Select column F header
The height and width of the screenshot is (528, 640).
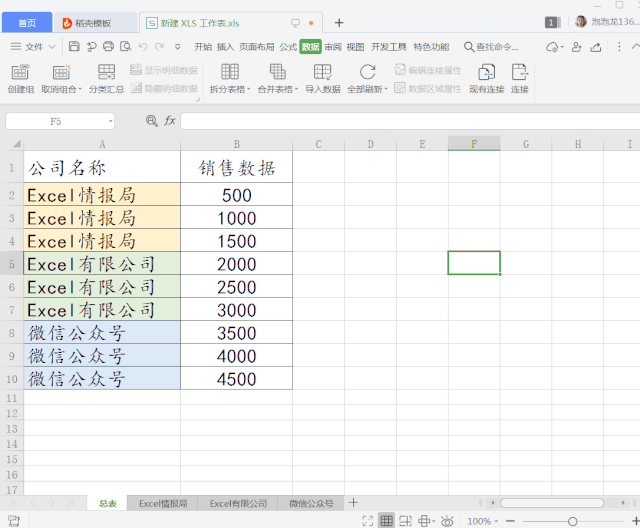point(474,144)
